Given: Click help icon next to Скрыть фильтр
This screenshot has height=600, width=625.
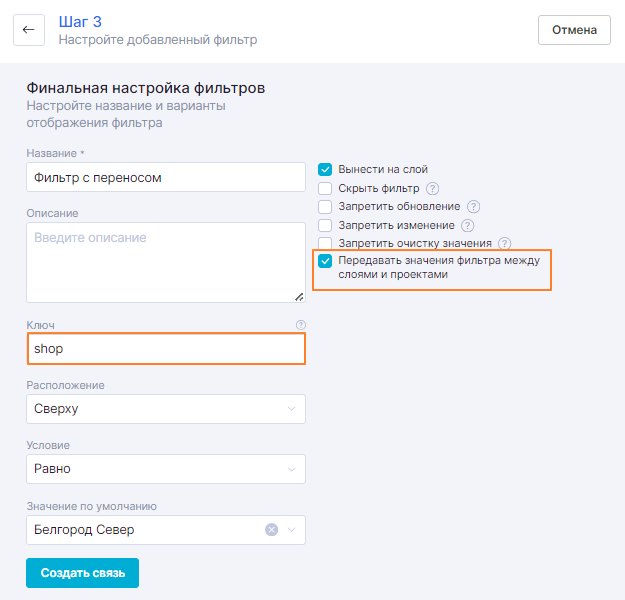Looking at the screenshot, I should pyautogui.click(x=432, y=188).
